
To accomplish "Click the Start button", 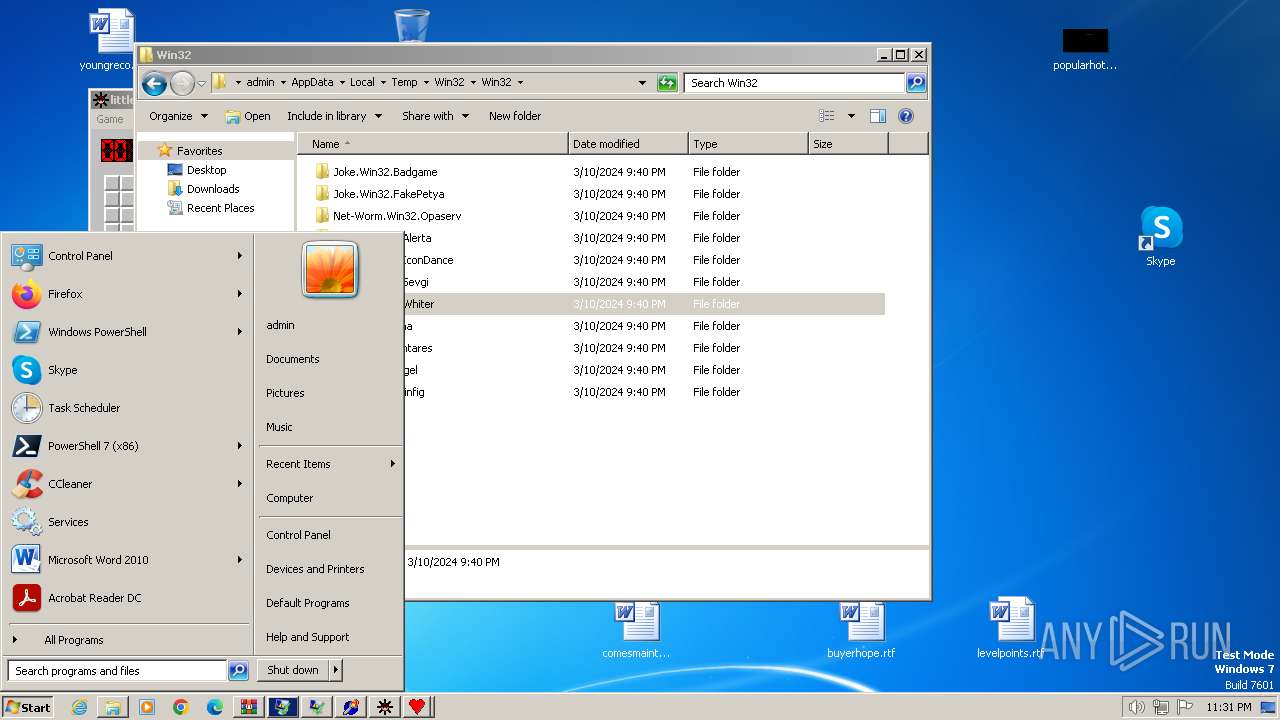I will point(28,707).
